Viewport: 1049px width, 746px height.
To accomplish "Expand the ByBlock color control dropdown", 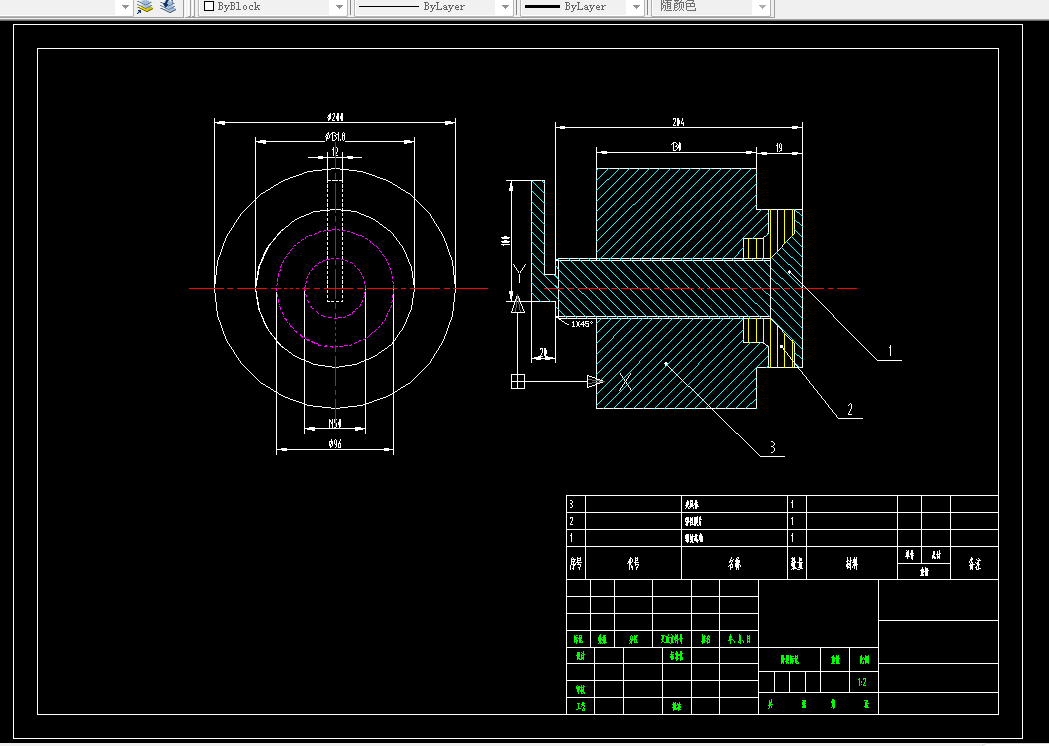I will [x=339, y=7].
